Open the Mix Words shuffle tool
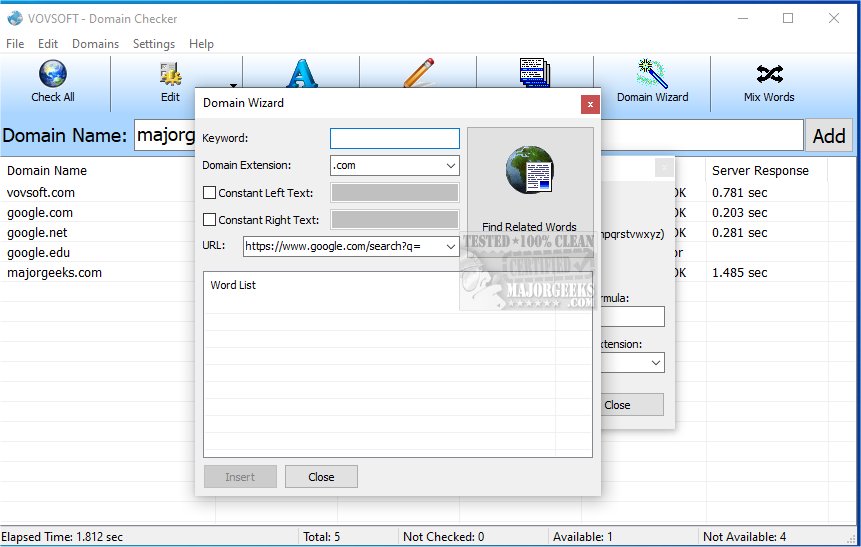 click(769, 82)
